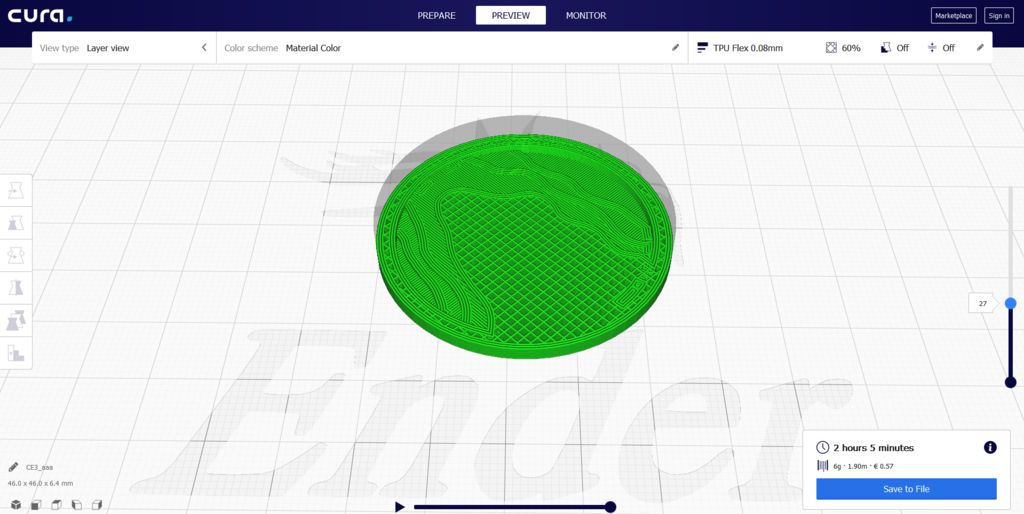
Task: Select the Mirror tool in the left toolbar
Action: pyautogui.click(x=16, y=287)
